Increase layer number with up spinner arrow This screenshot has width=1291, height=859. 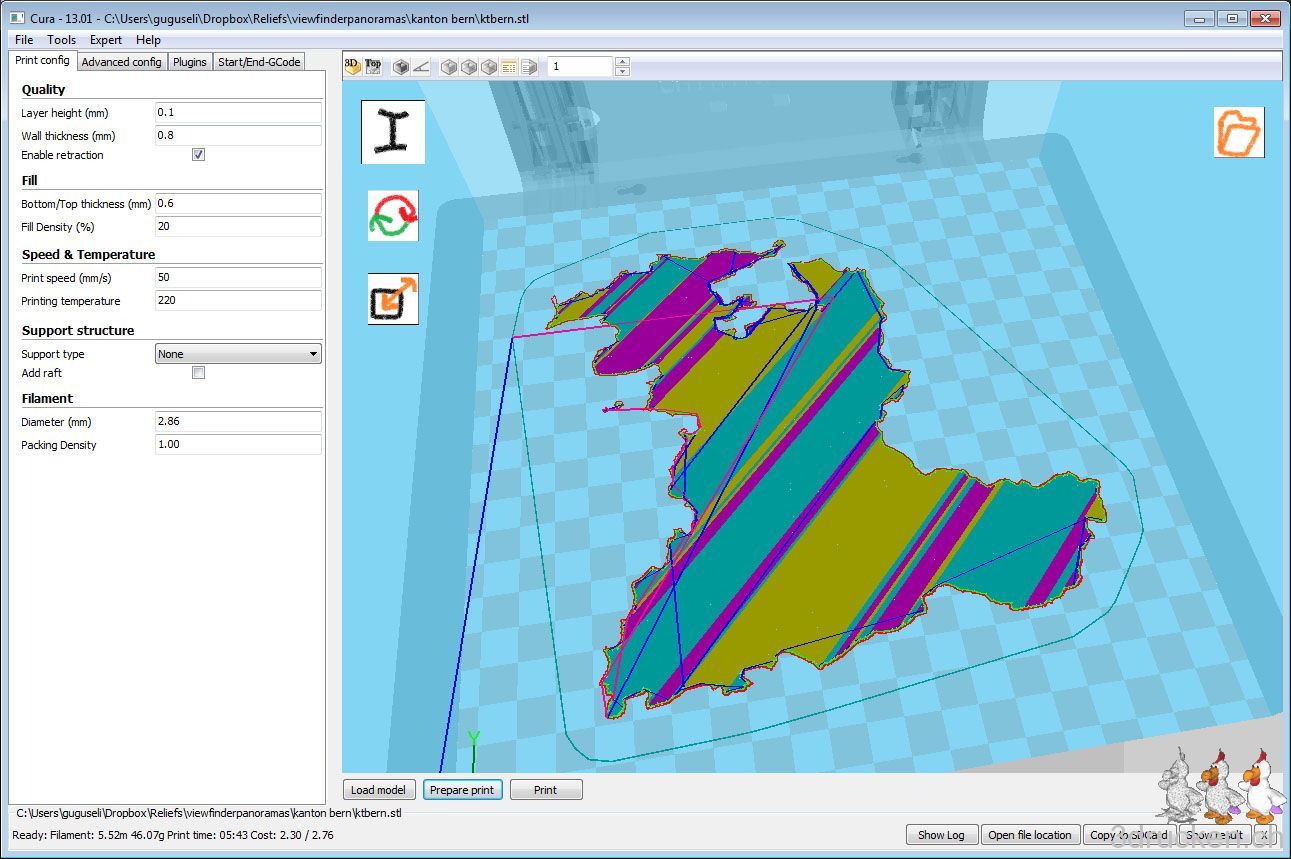[622, 62]
